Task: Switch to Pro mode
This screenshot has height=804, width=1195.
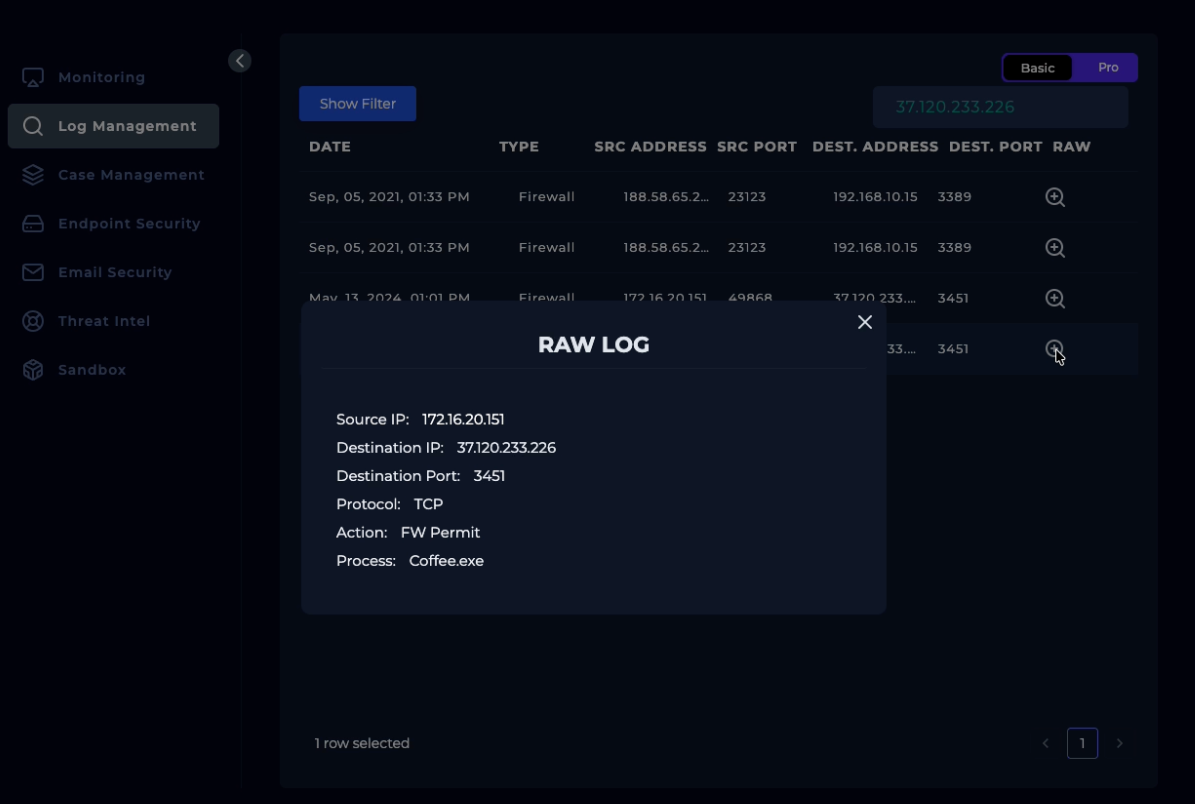Action: pyautogui.click(x=1107, y=68)
